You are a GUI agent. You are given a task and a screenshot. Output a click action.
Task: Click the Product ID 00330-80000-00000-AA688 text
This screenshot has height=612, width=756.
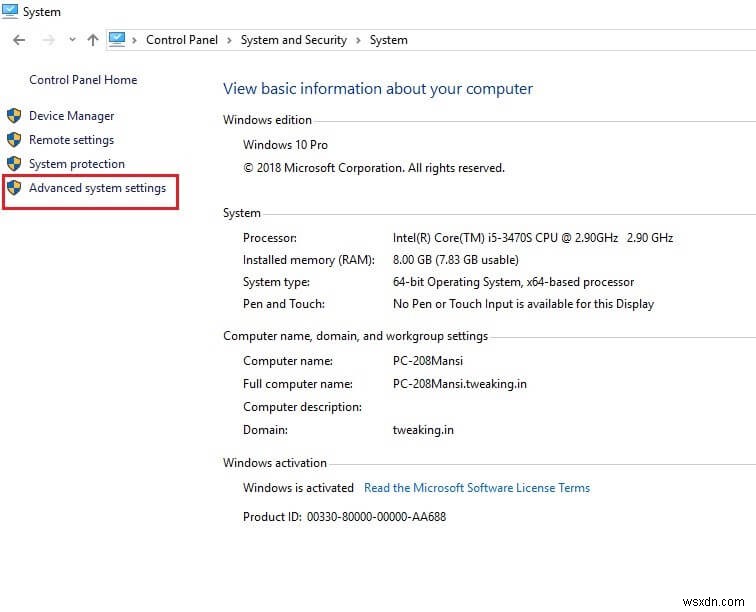pos(344,517)
